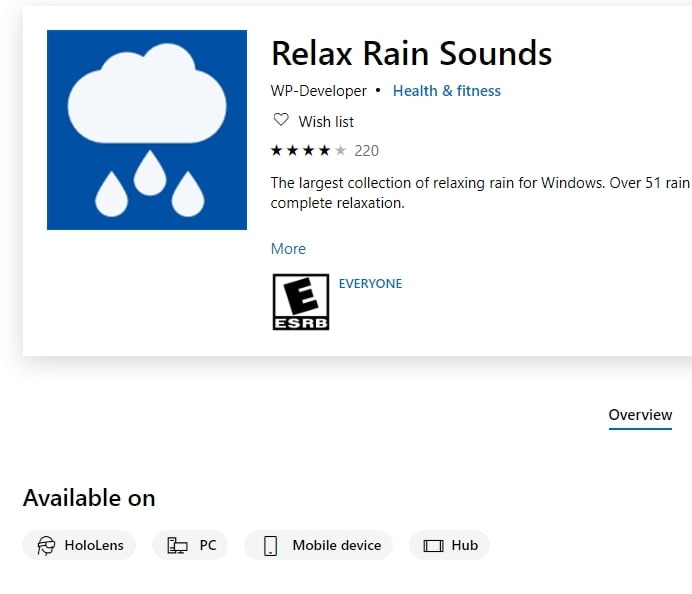Click the ESRB Everyone rating badge

click(301, 303)
